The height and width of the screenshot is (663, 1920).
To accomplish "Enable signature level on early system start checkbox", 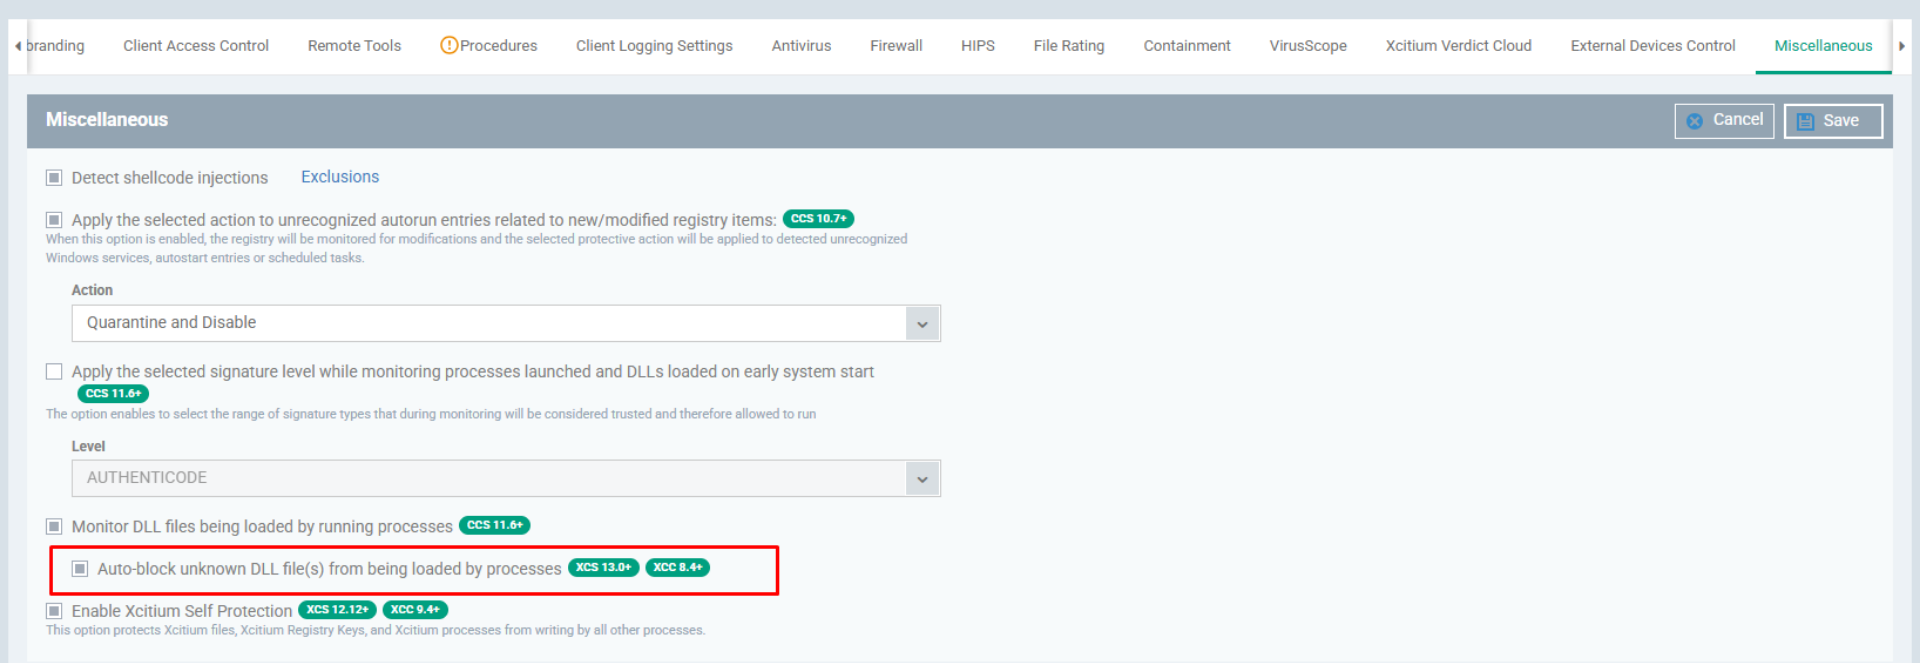I will 54,372.
